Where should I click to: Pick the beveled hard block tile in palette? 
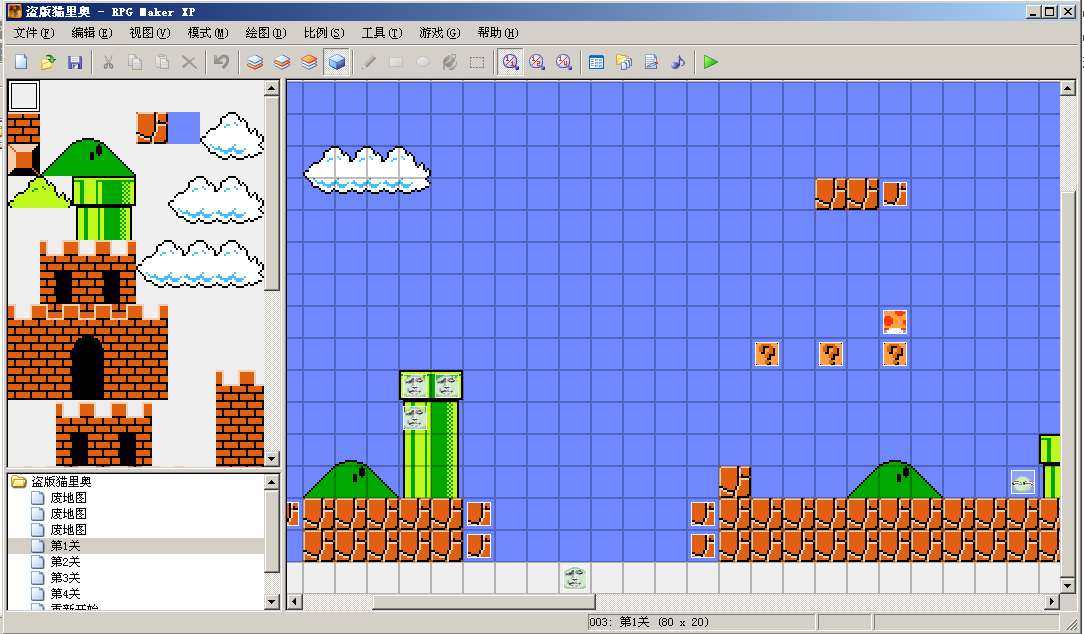pos(24,160)
